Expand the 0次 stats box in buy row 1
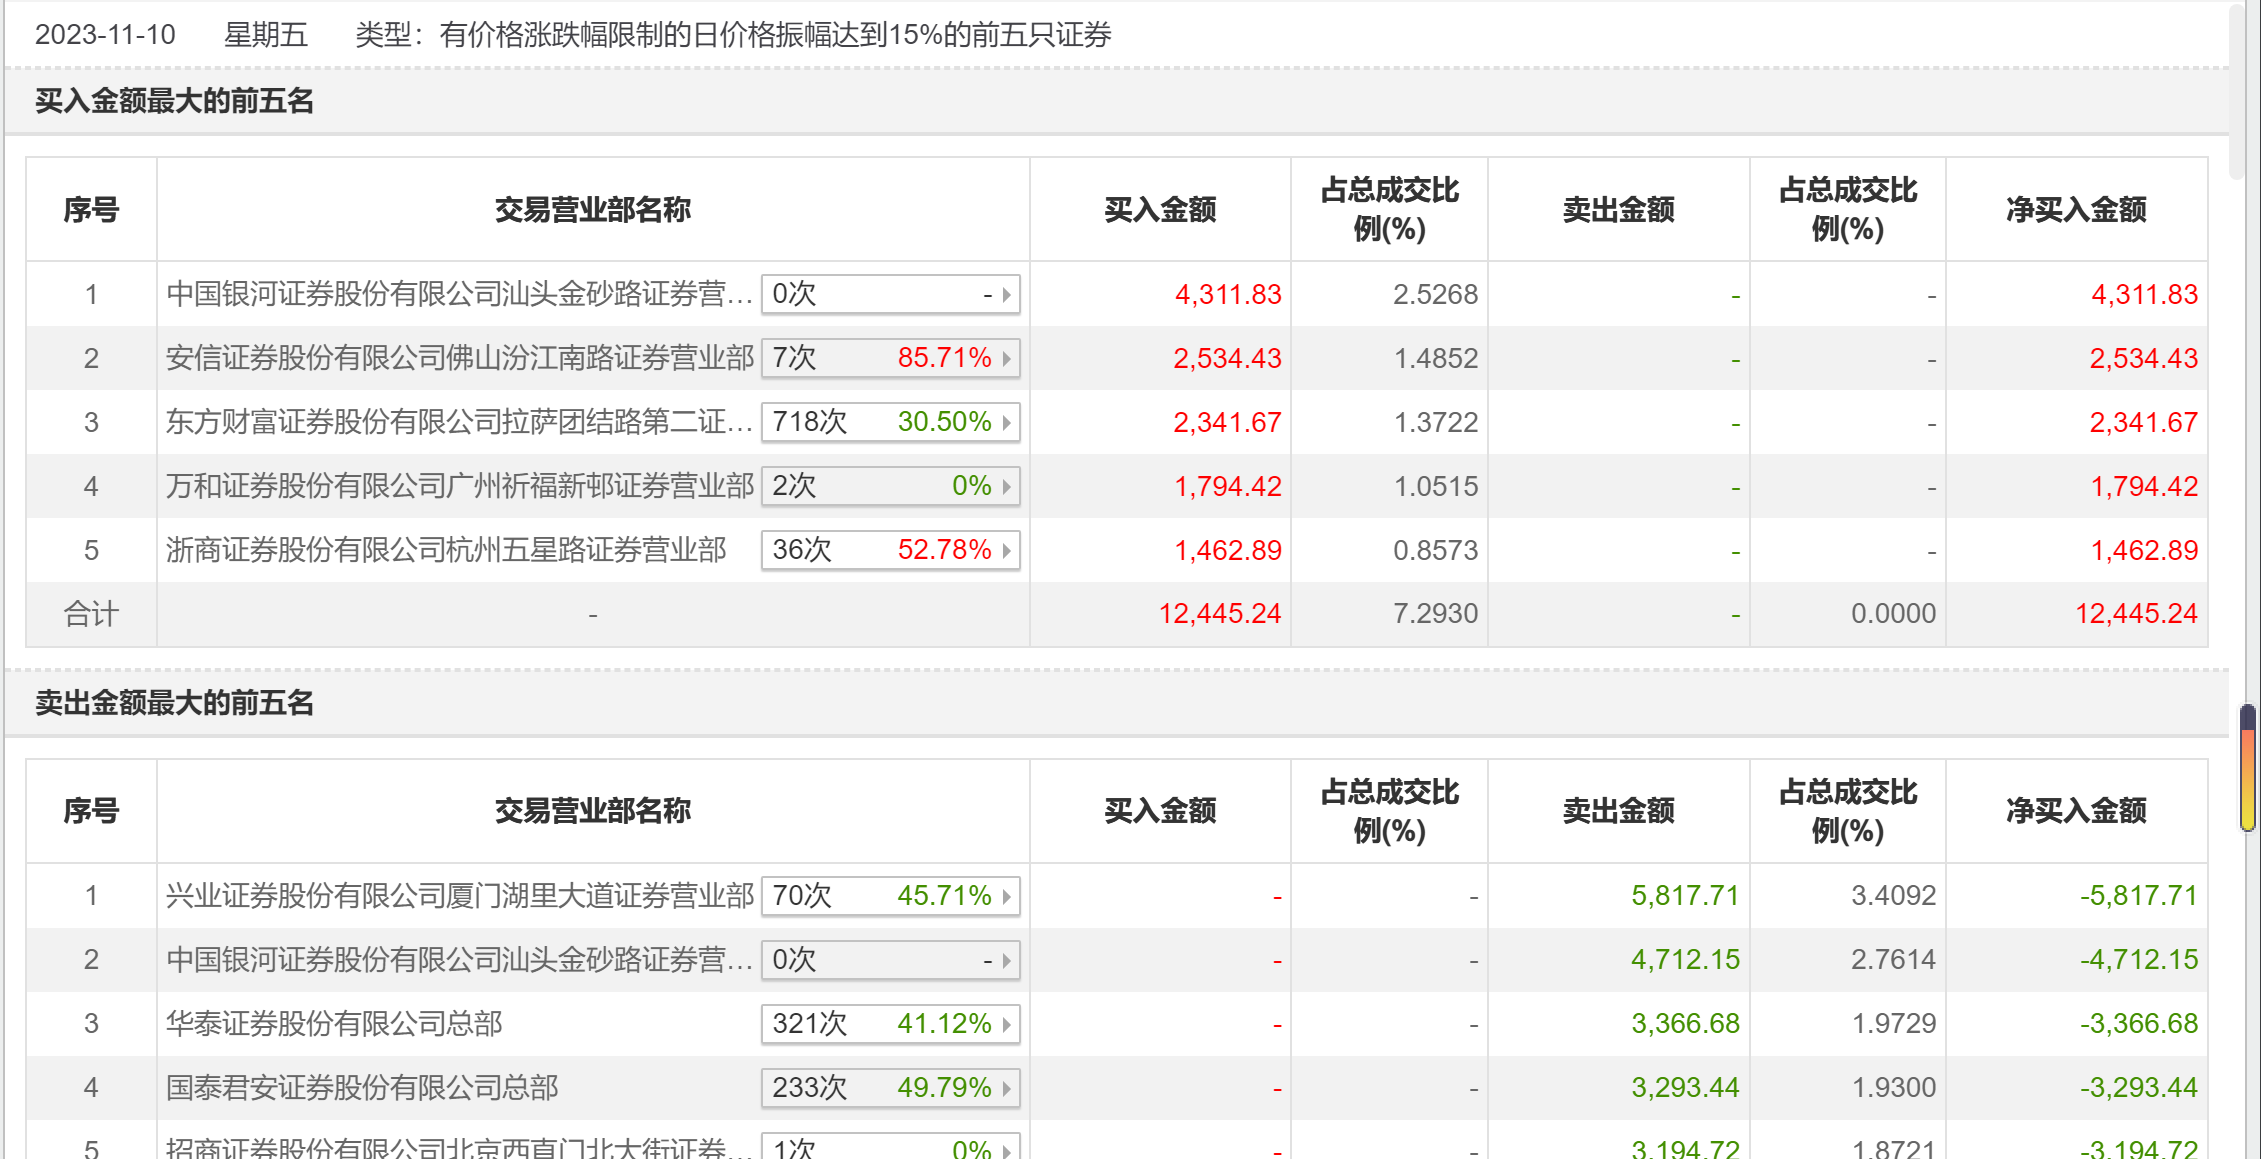Image resolution: width=2261 pixels, height=1159 pixels. (890, 294)
